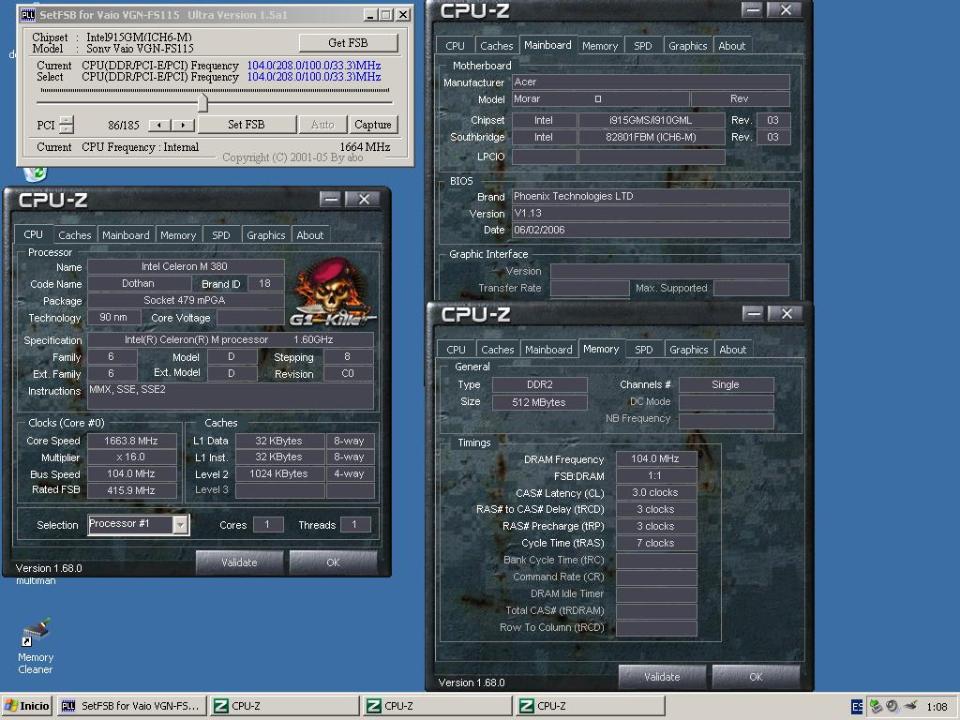Open the ES language indicator in tray
The height and width of the screenshot is (720, 960).
(x=857, y=707)
